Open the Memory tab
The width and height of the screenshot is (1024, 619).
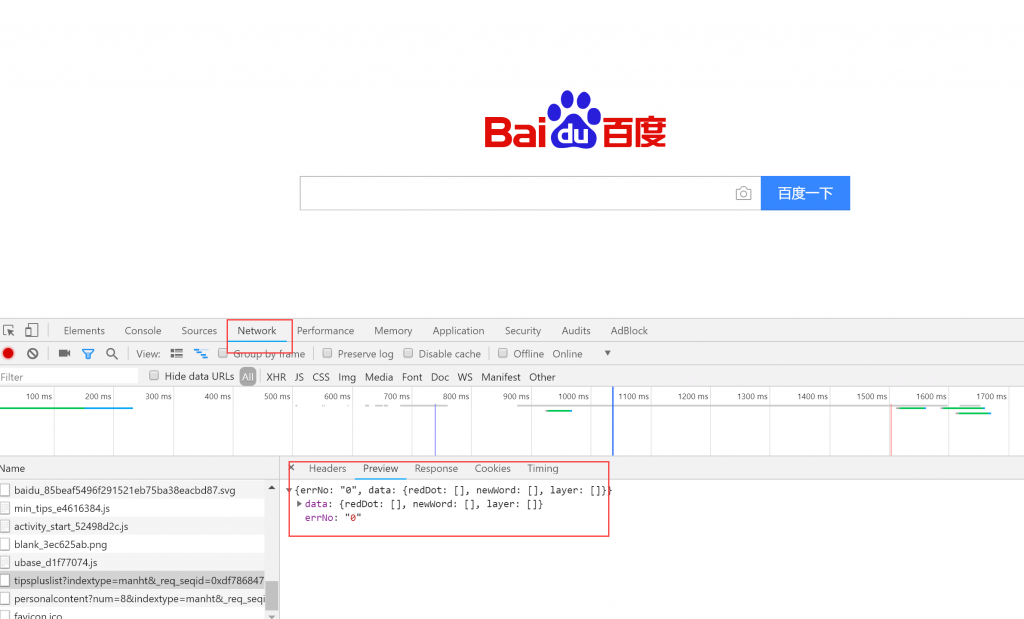[393, 330]
